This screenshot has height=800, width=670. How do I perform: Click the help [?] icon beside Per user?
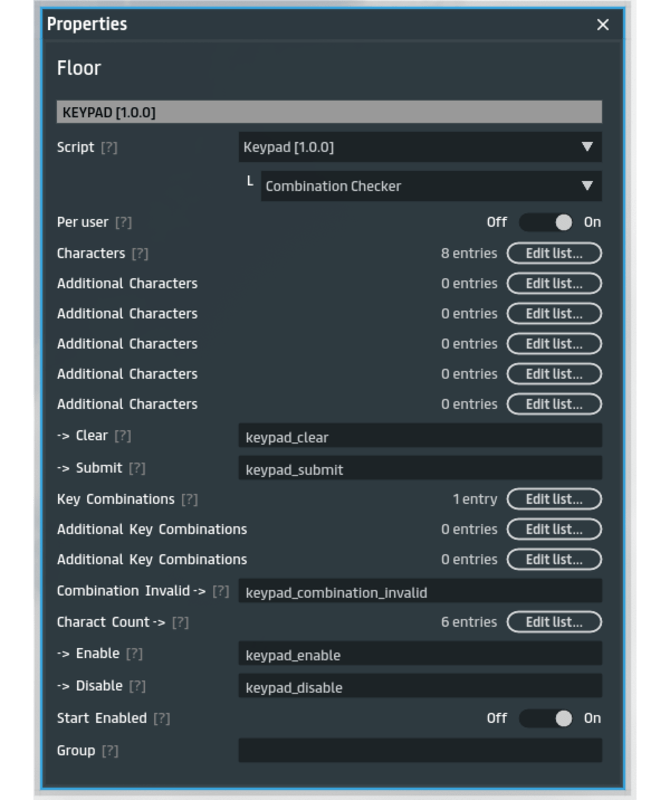123,223
